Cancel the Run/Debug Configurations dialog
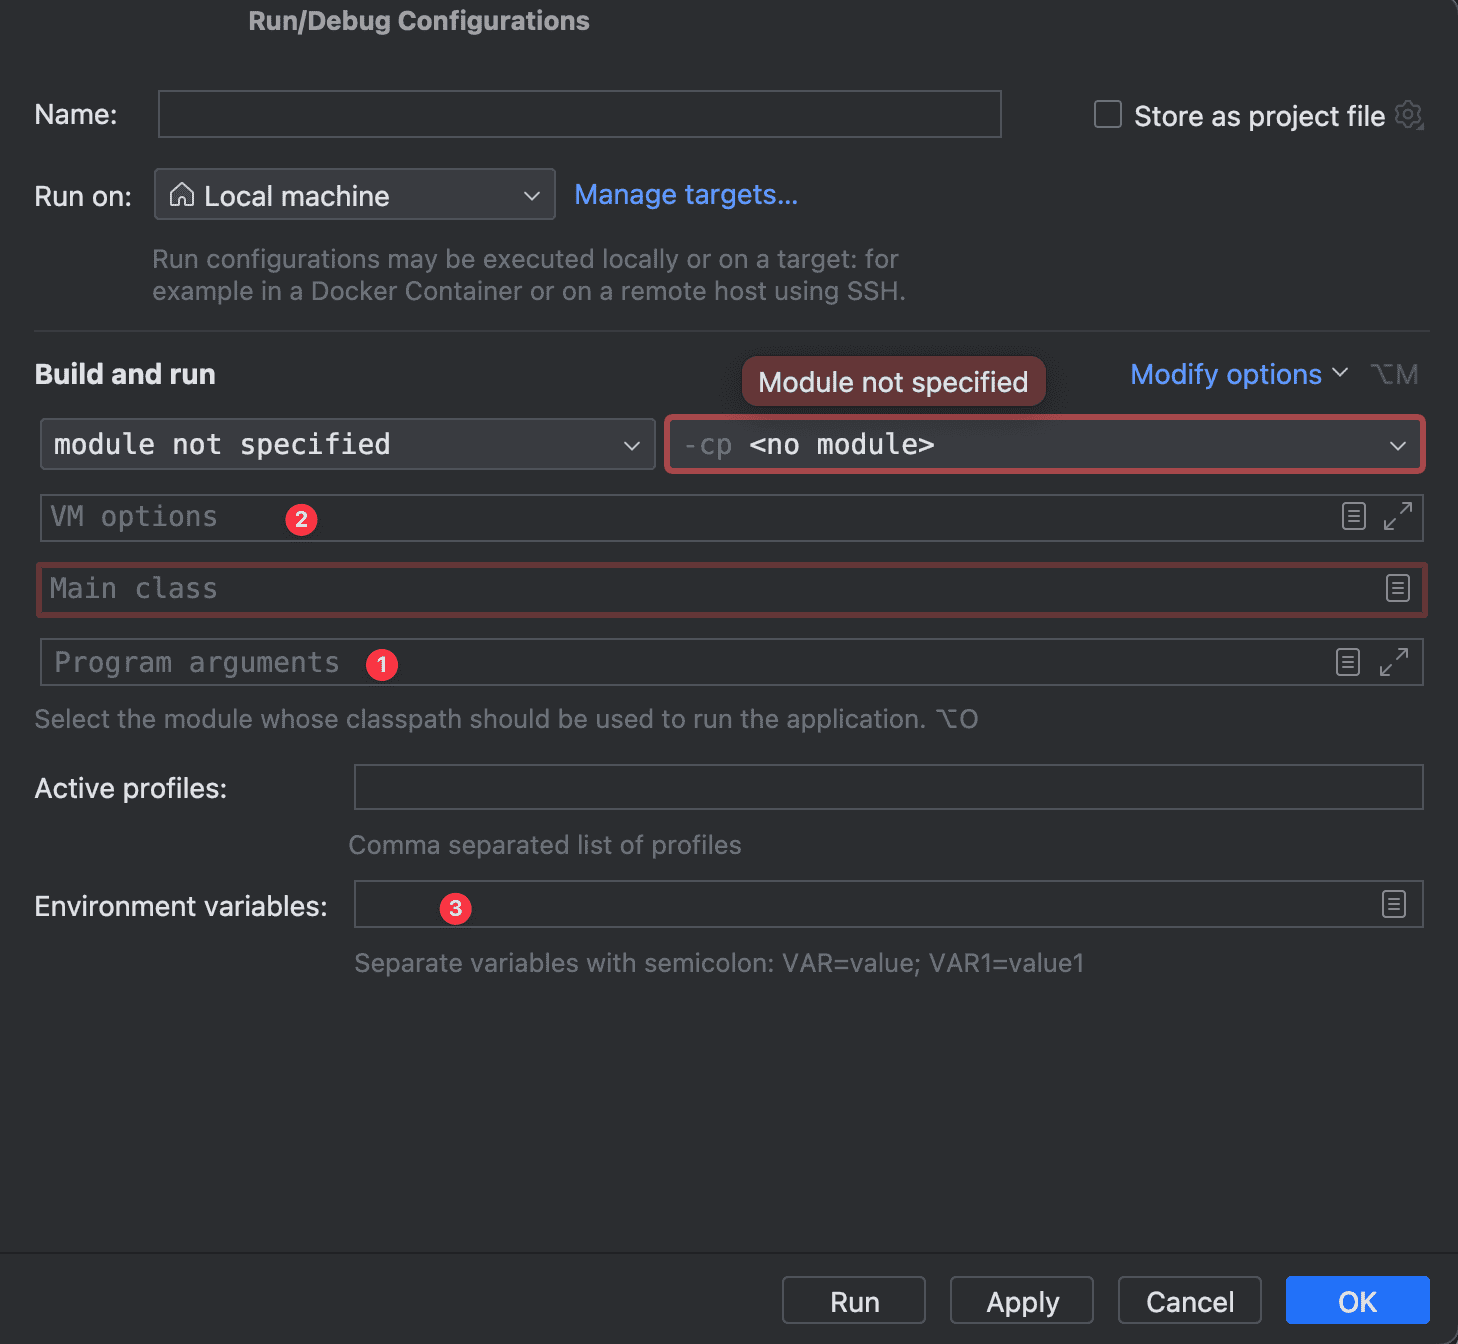The image size is (1458, 1344). click(1189, 1301)
